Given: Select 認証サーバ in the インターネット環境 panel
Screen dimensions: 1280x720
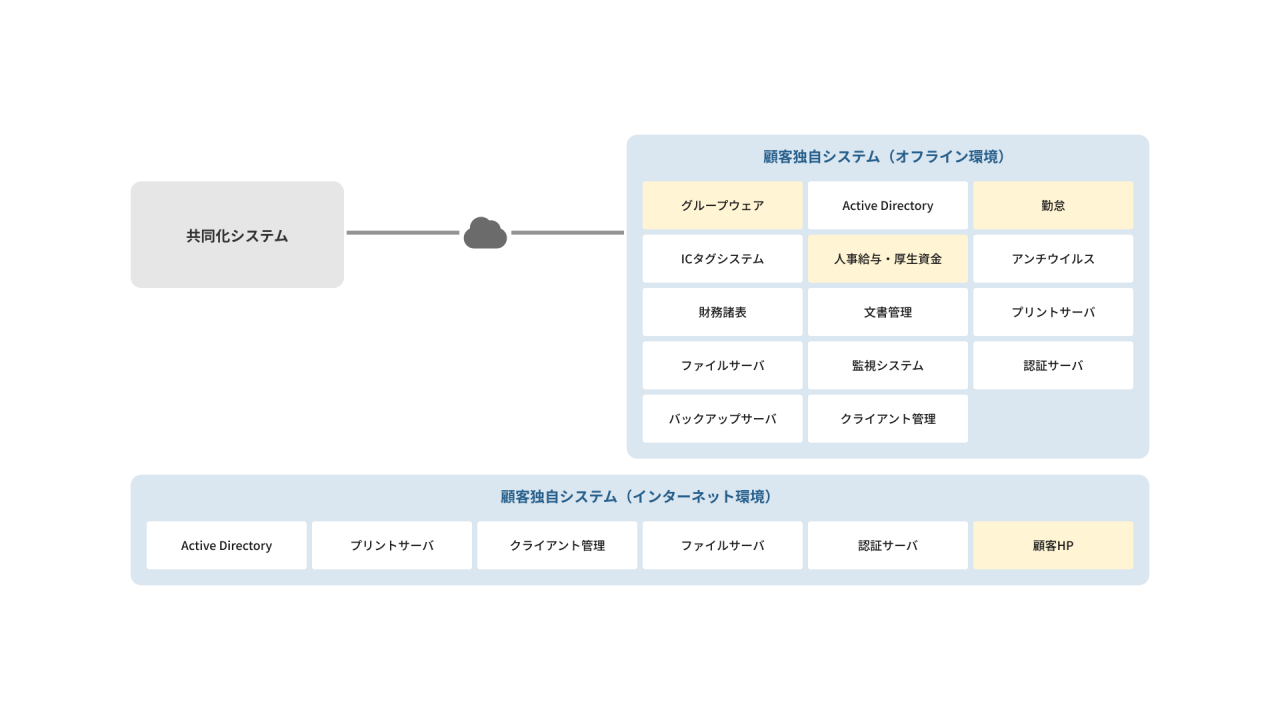Looking at the screenshot, I should pos(888,545).
